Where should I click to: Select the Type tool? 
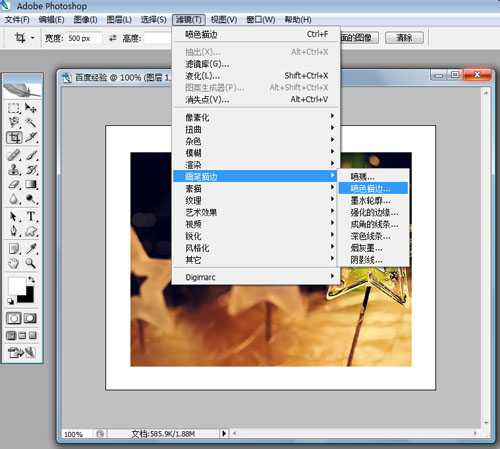[x=31, y=217]
